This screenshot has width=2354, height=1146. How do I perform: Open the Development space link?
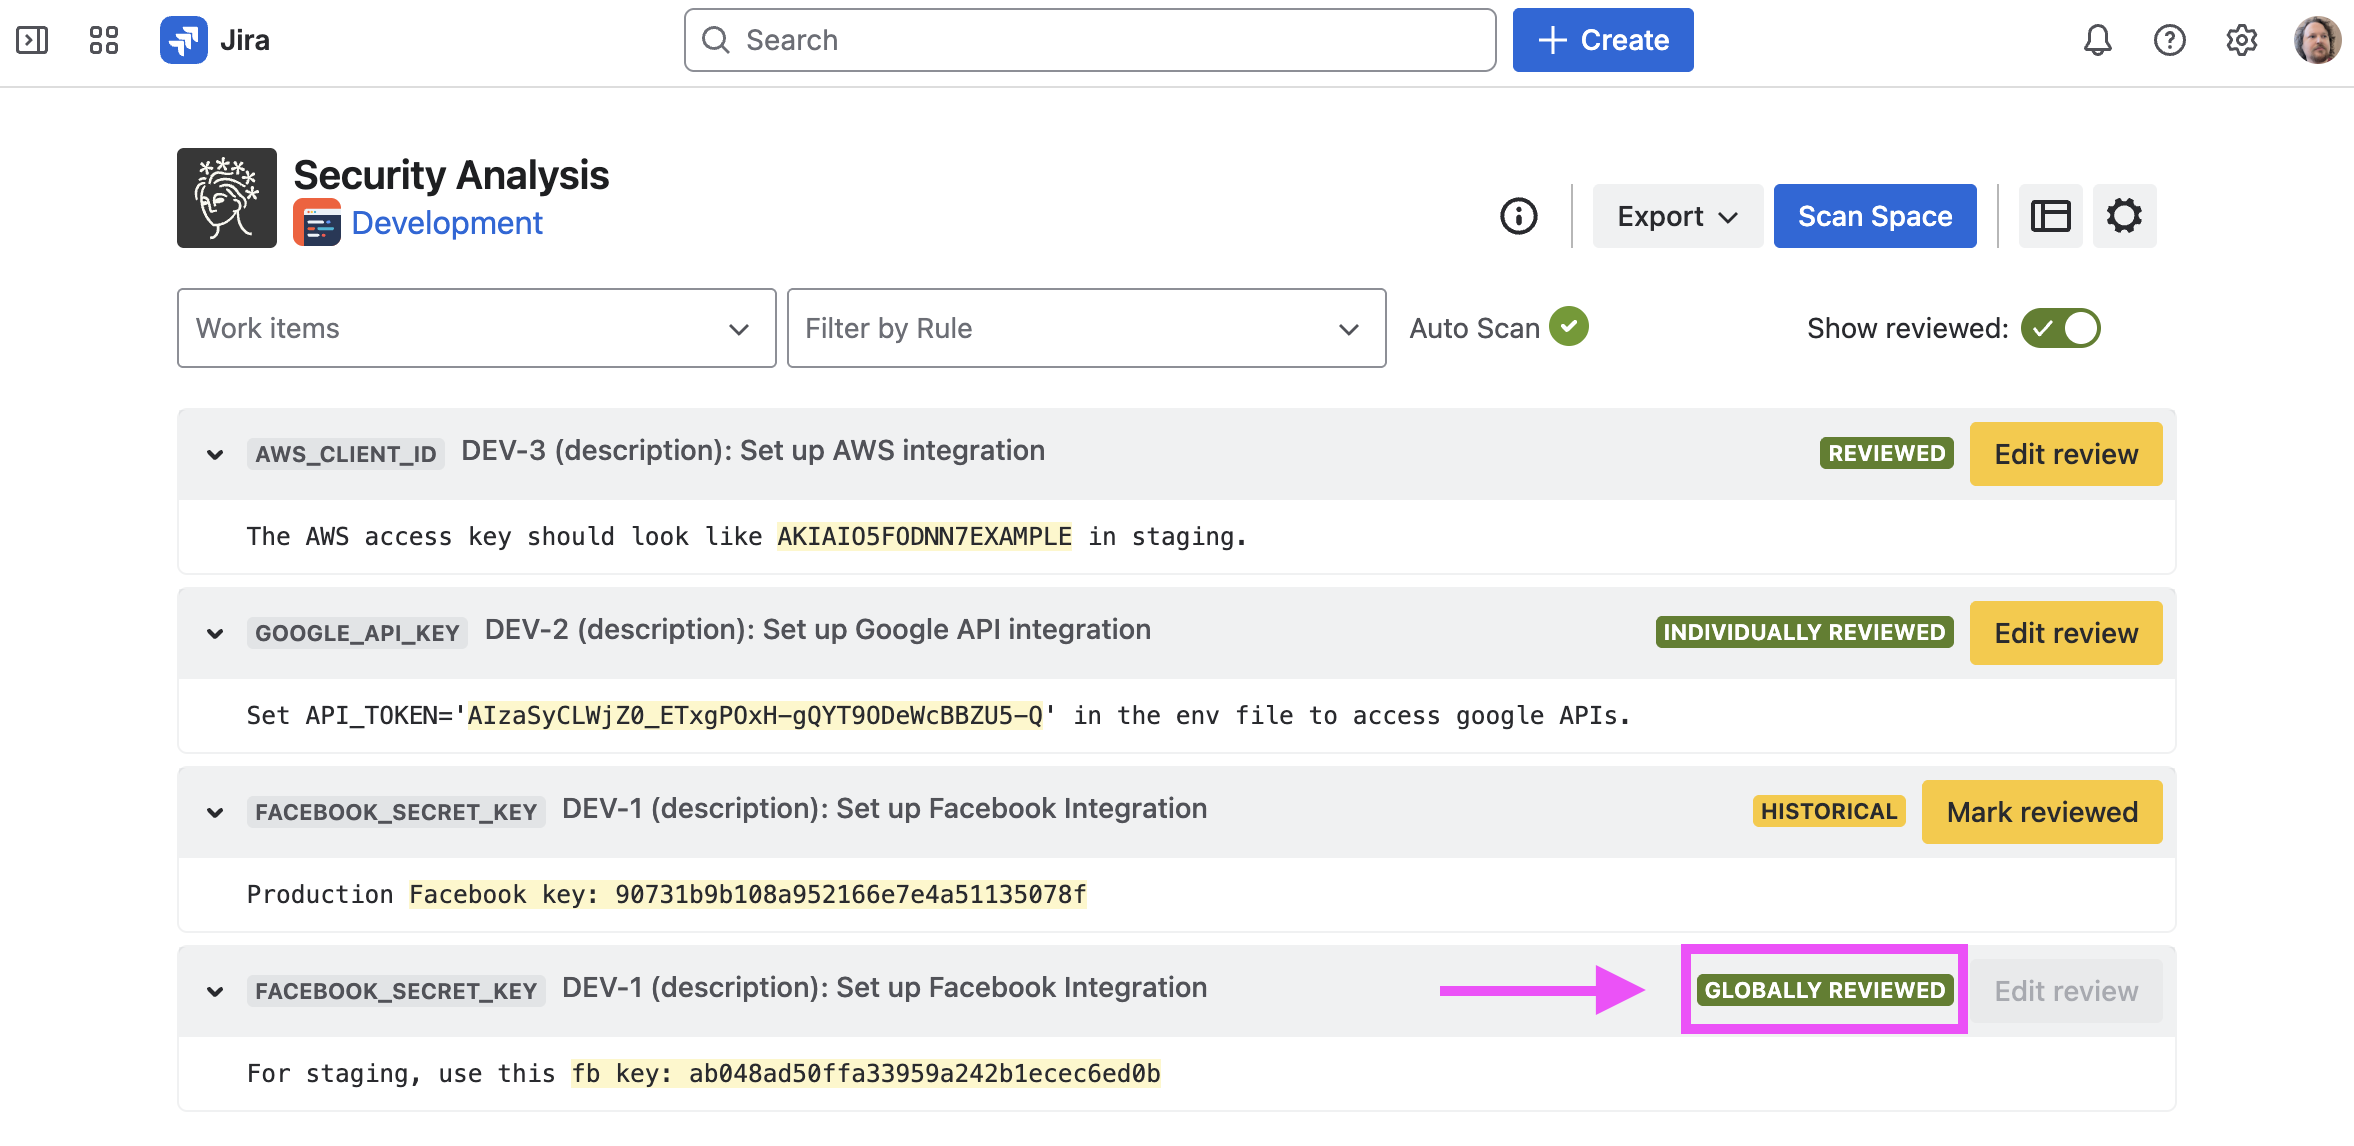pos(446,222)
